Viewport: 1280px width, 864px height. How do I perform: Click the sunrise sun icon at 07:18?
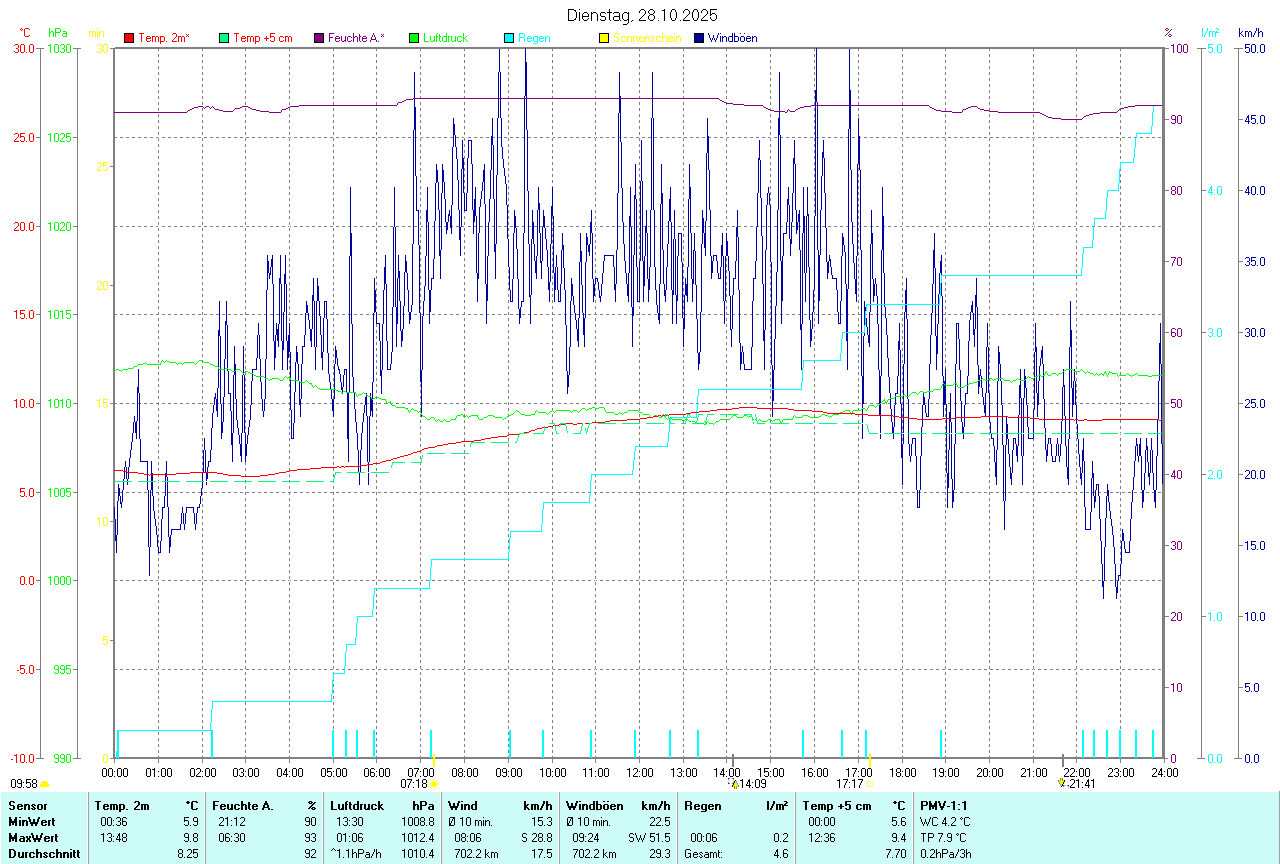coord(435,785)
